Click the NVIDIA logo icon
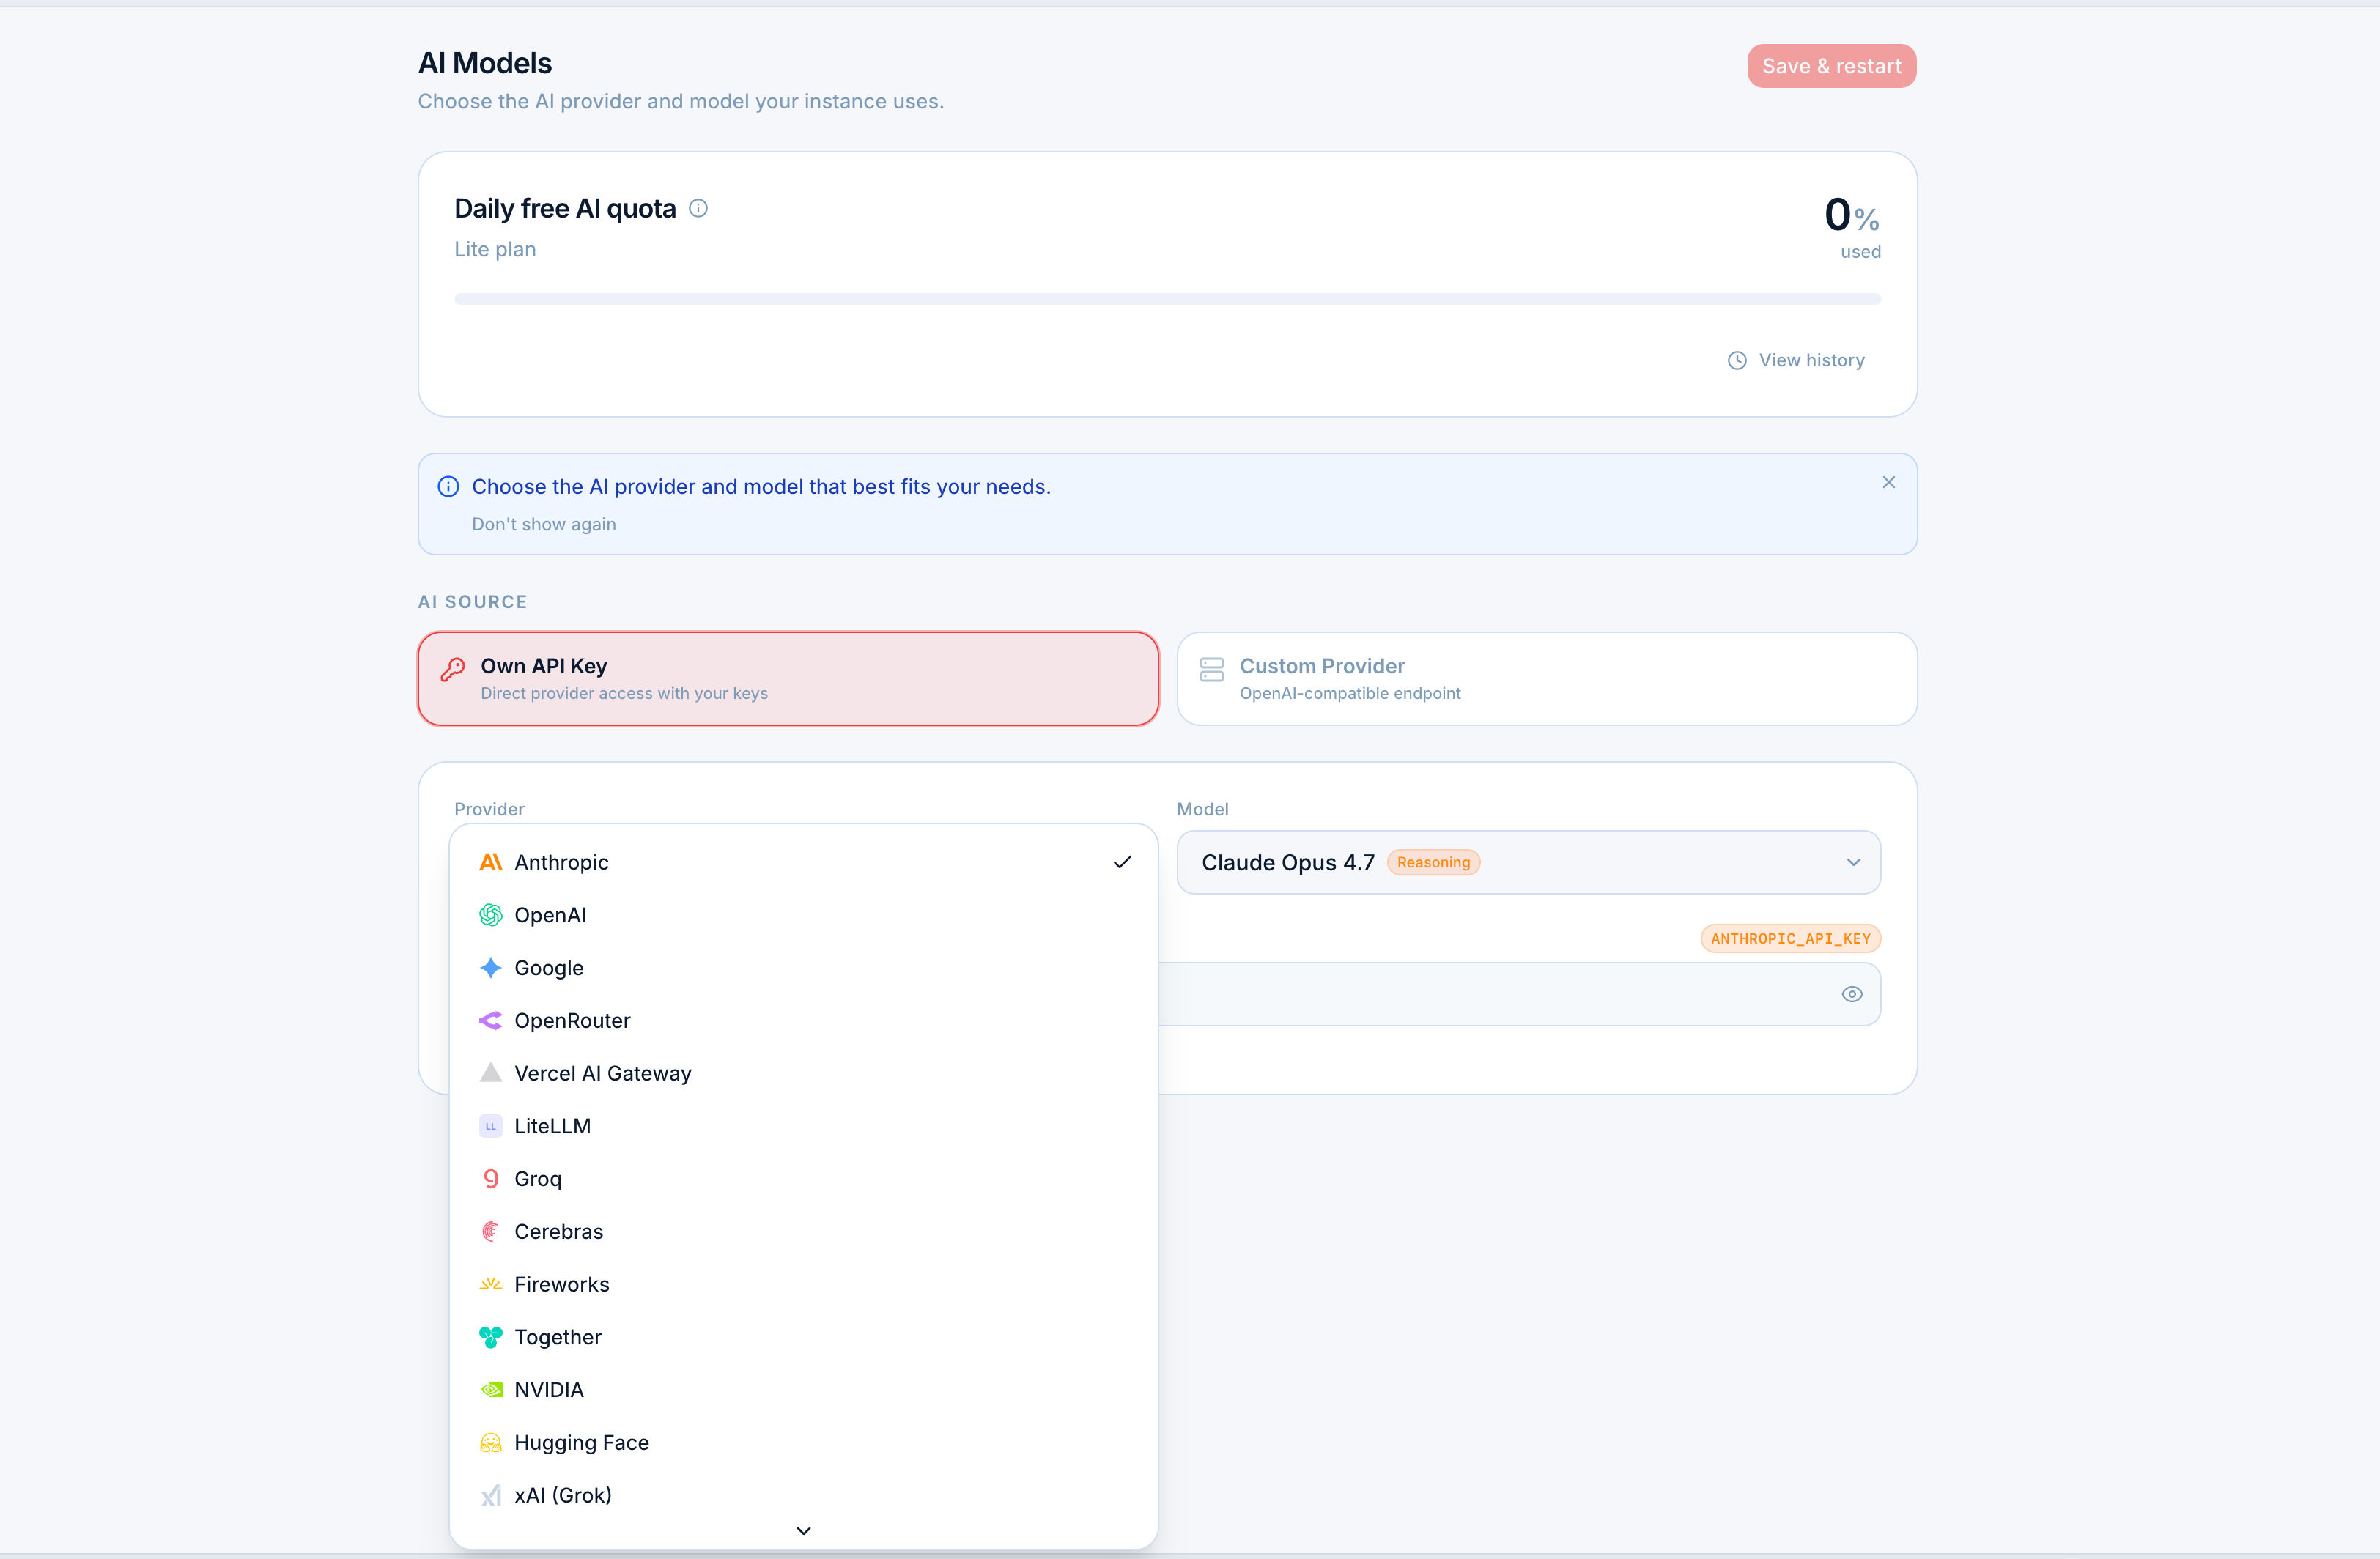The width and height of the screenshot is (2380, 1559). [490, 1390]
